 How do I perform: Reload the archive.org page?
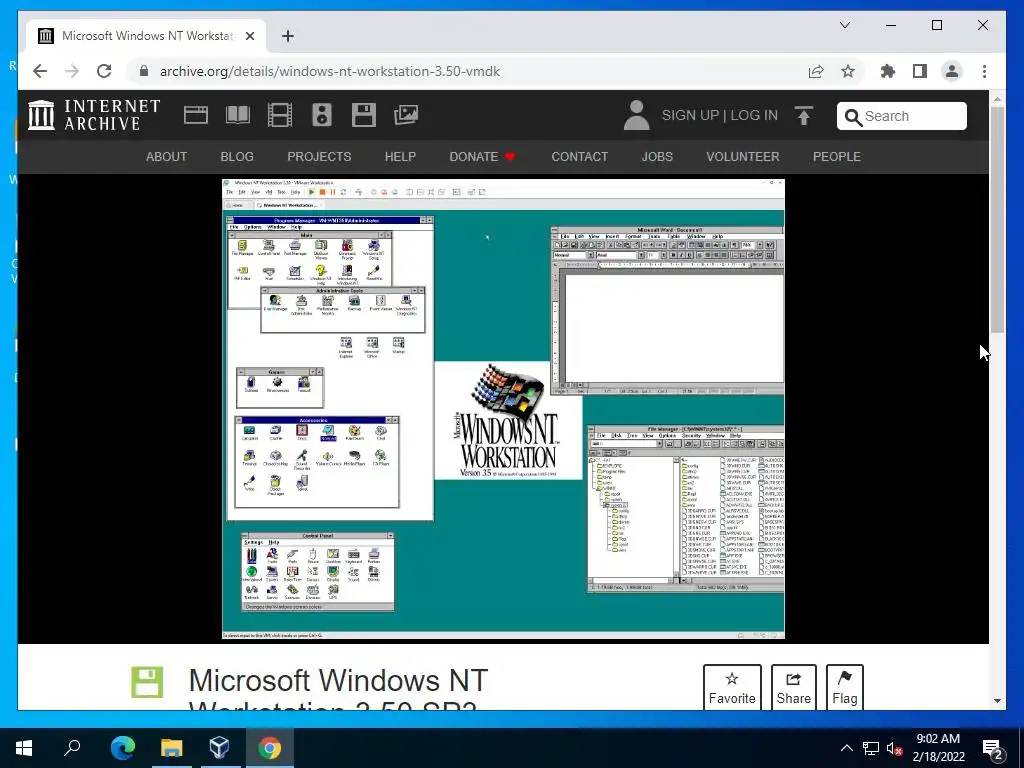pos(104,71)
